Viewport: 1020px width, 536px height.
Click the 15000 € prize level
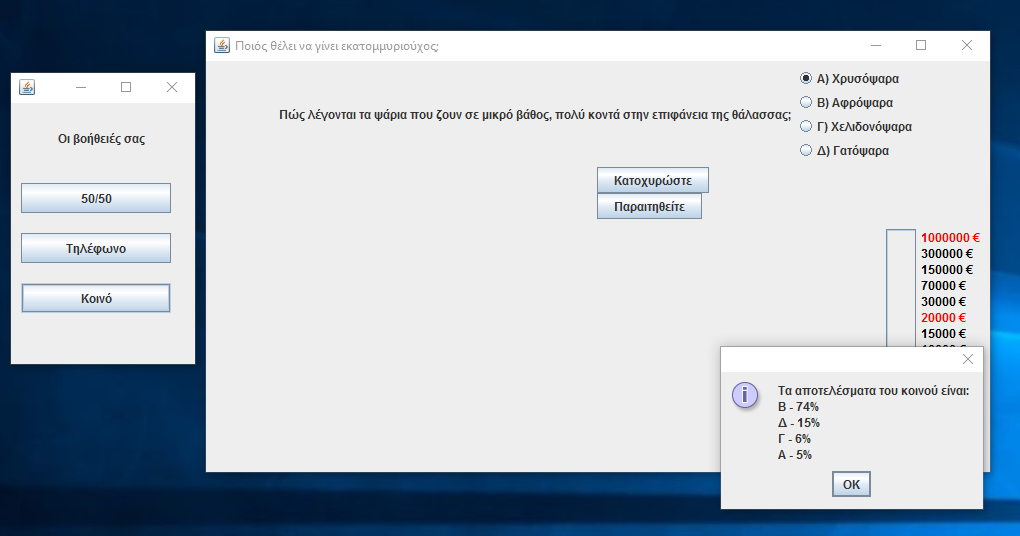[943, 334]
